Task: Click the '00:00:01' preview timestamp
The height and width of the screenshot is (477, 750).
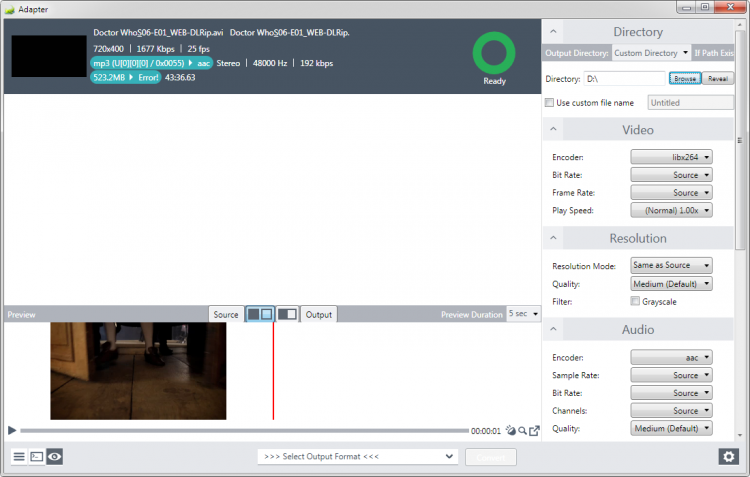Action: [x=485, y=431]
